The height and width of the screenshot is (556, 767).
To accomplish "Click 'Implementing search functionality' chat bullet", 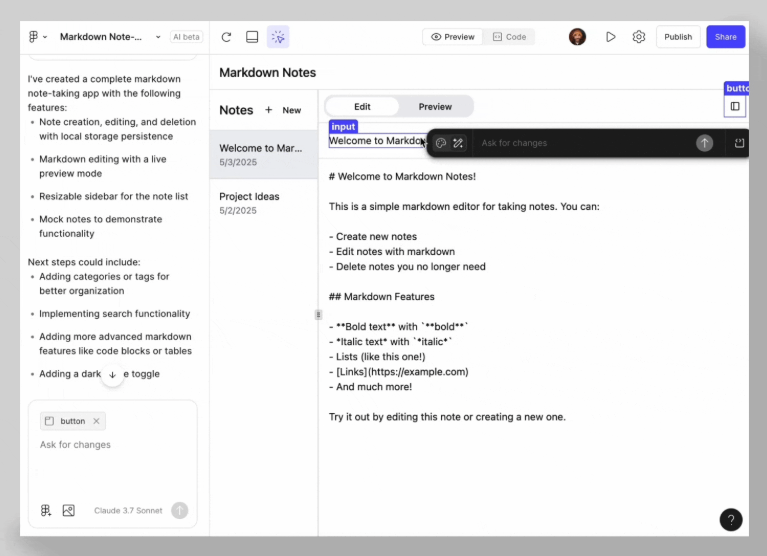I will (114, 313).
